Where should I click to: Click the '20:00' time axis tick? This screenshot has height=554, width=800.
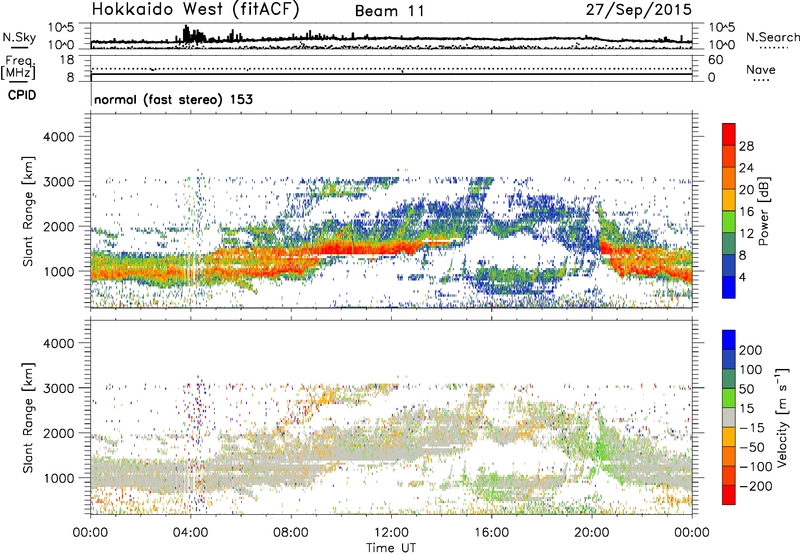[x=592, y=533]
